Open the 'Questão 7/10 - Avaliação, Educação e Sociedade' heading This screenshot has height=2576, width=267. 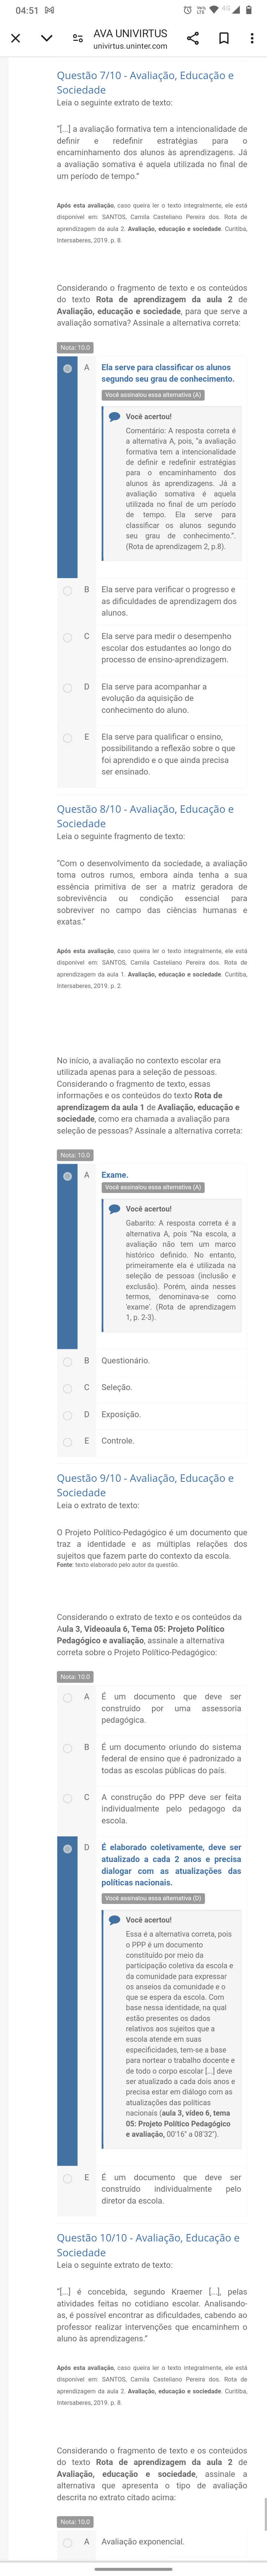[145, 82]
